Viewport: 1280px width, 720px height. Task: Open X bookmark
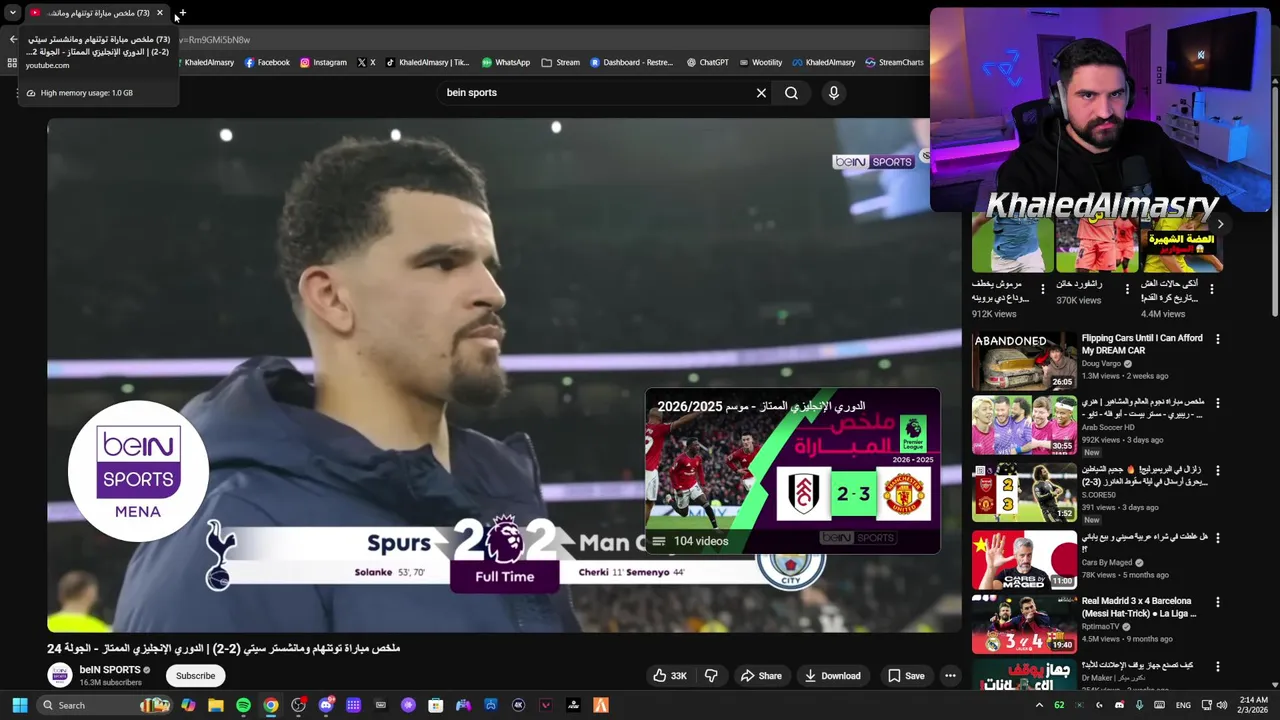coord(367,62)
